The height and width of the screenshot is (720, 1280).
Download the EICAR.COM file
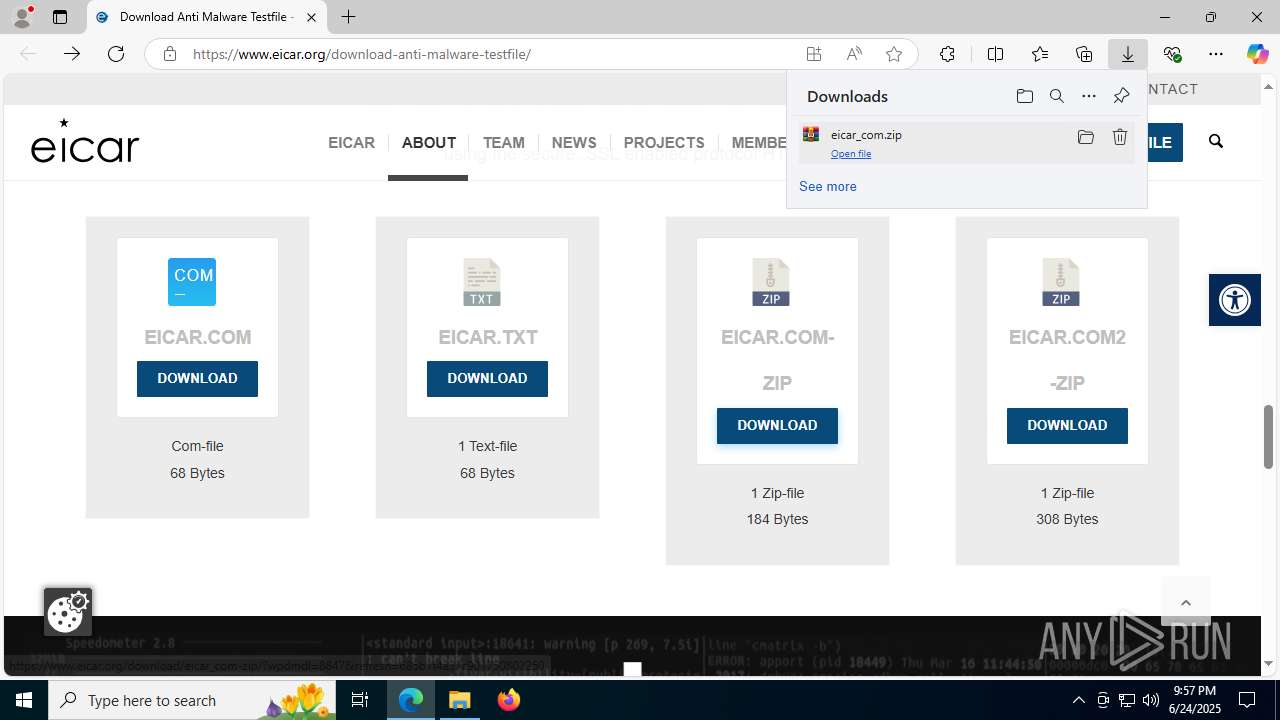[x=197, y=379]
